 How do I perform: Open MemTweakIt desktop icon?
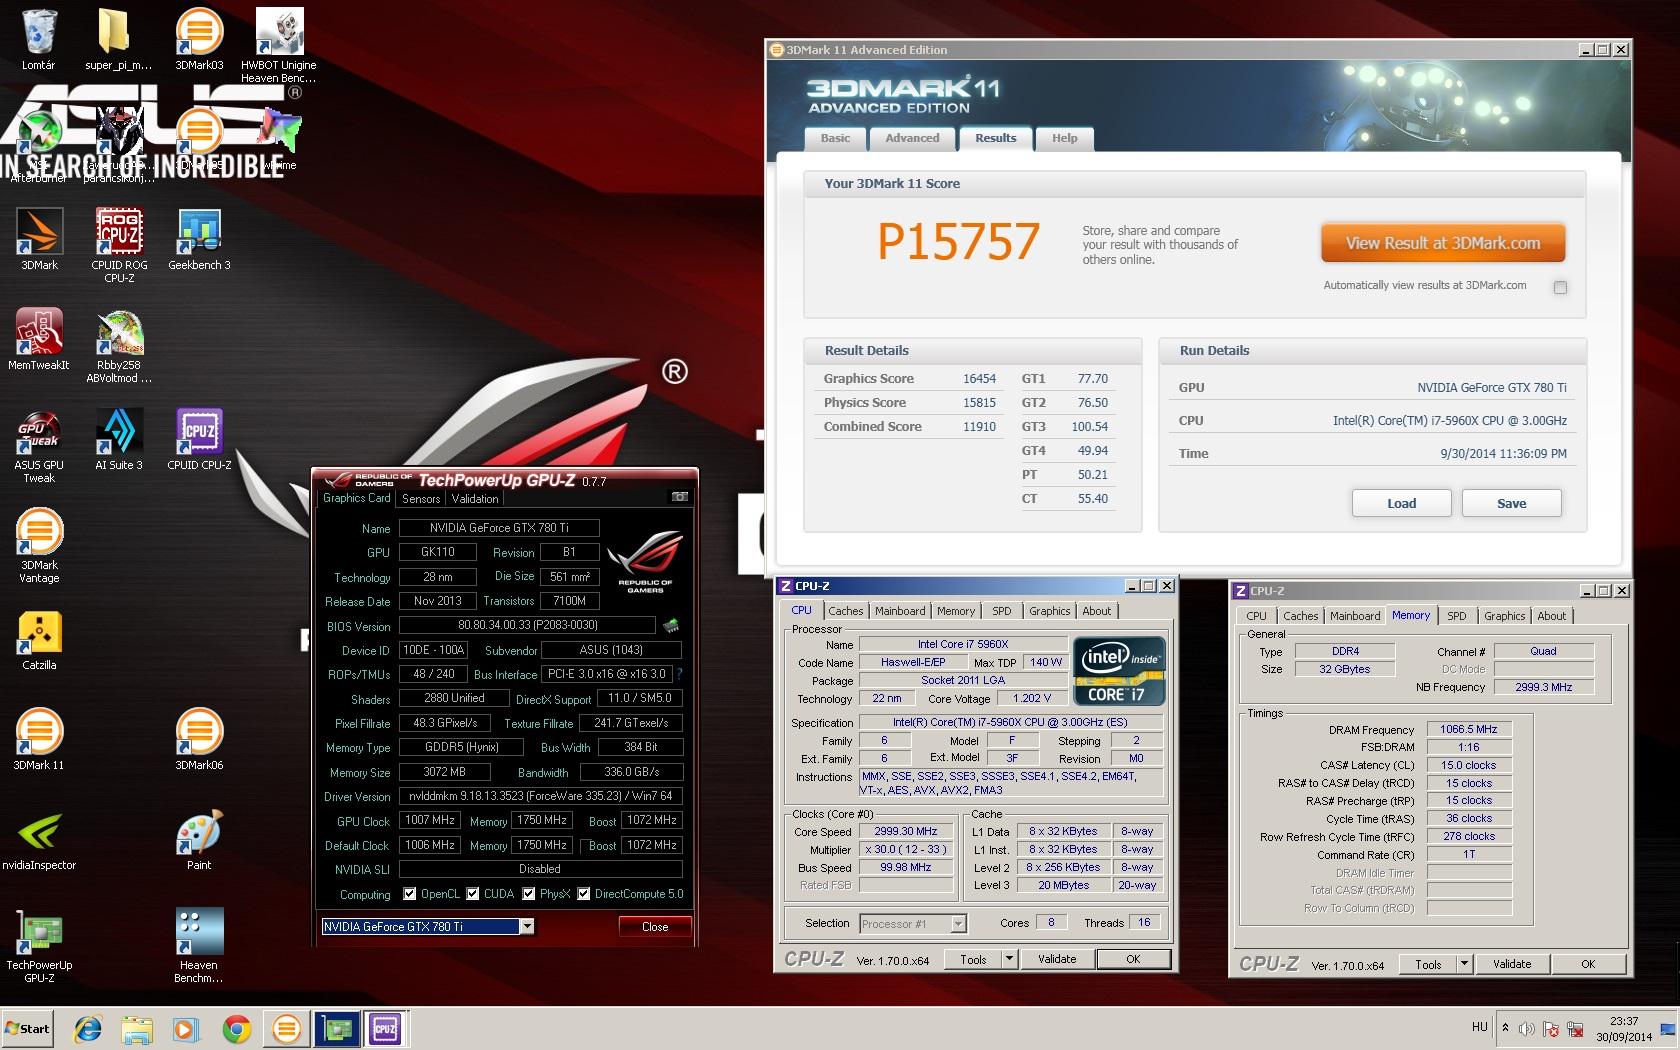coord(39,339)
